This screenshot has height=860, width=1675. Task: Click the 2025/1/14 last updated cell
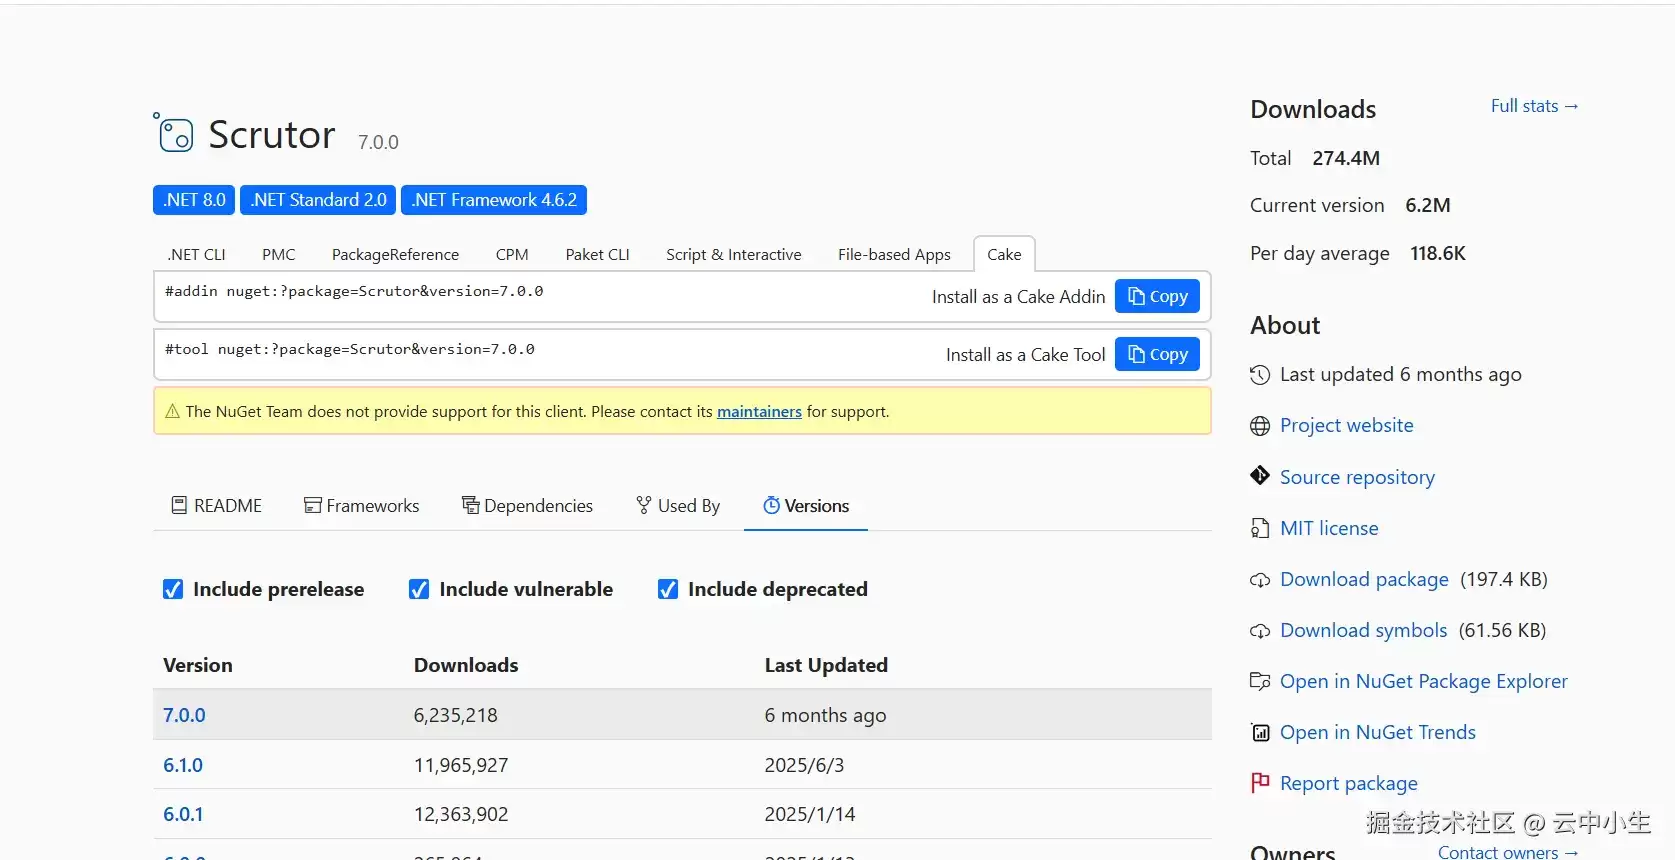pos(810,814)
